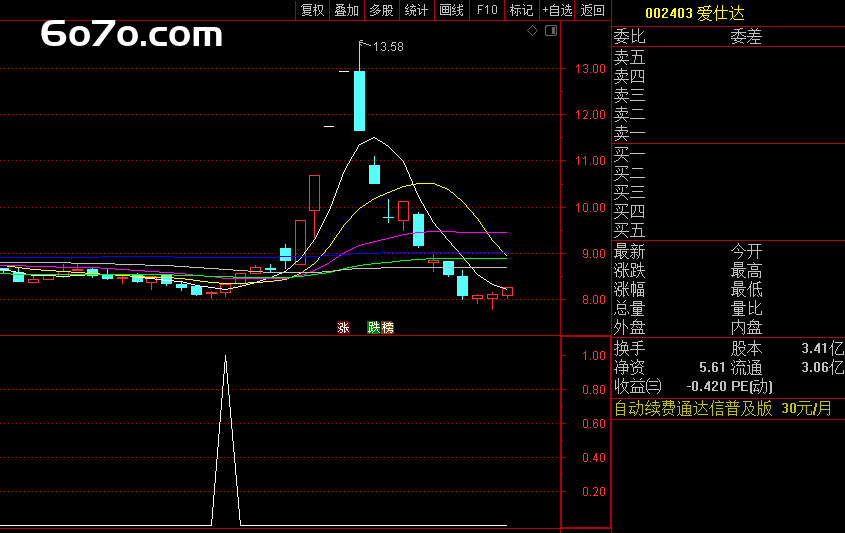Image resolution: width=845 pixels, height=533 pixels.
Task: Click the 净资 value 5.61
Action: pos(712,368)
